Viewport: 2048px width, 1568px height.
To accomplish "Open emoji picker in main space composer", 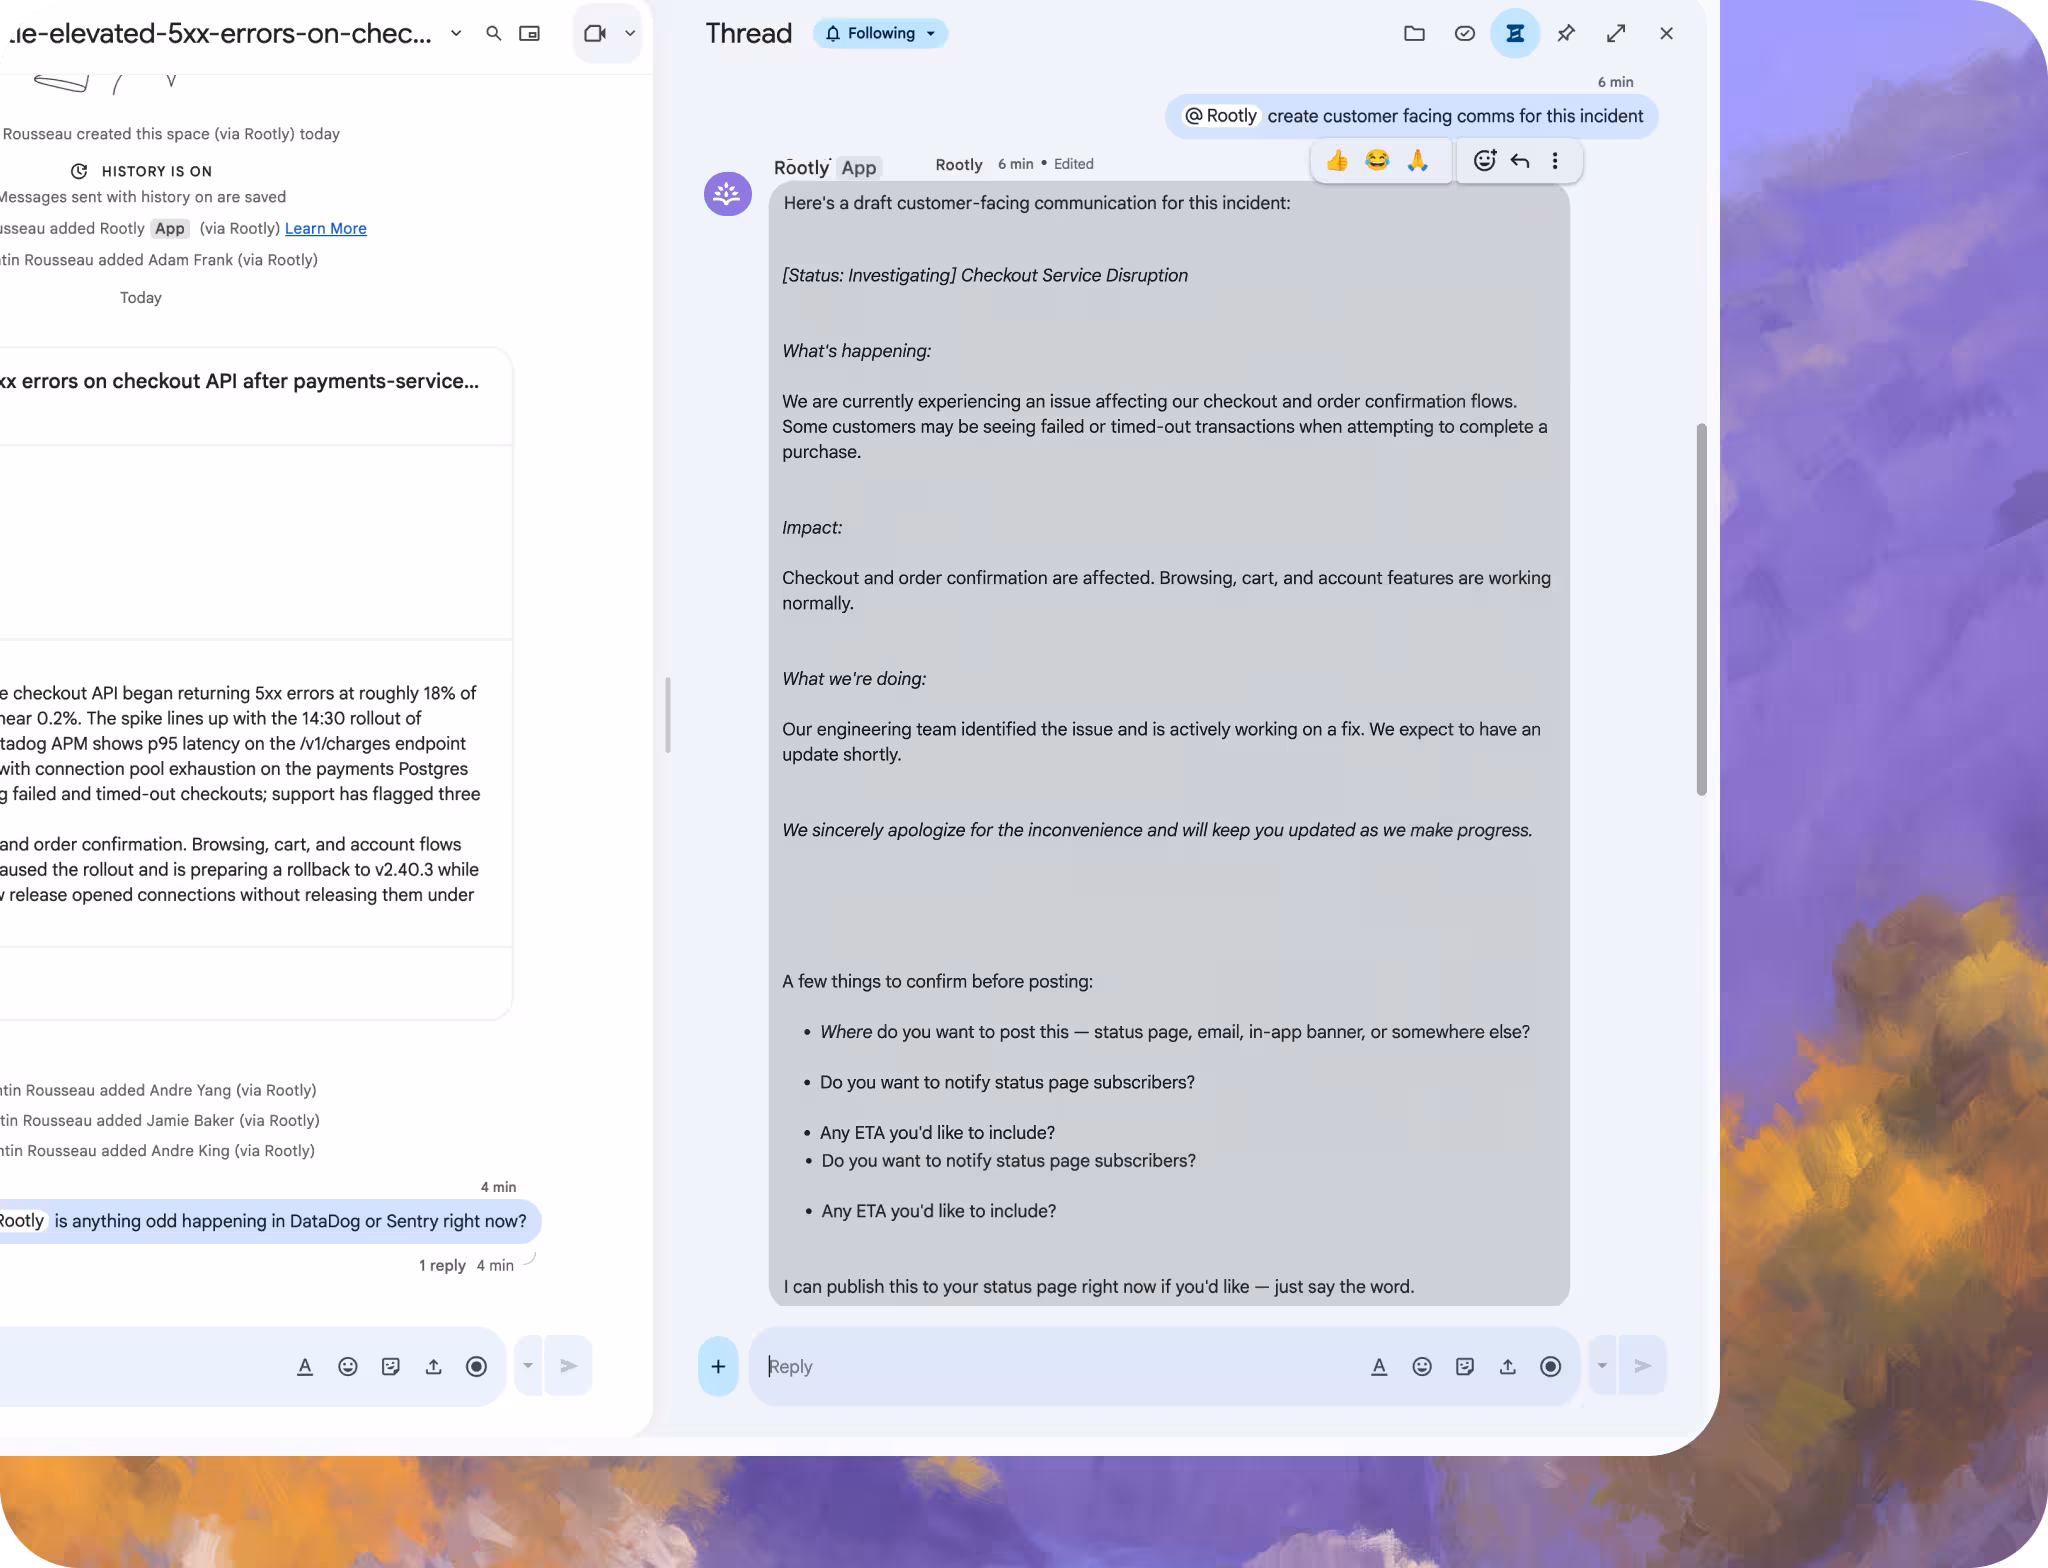I will [x=348, y=1366].
